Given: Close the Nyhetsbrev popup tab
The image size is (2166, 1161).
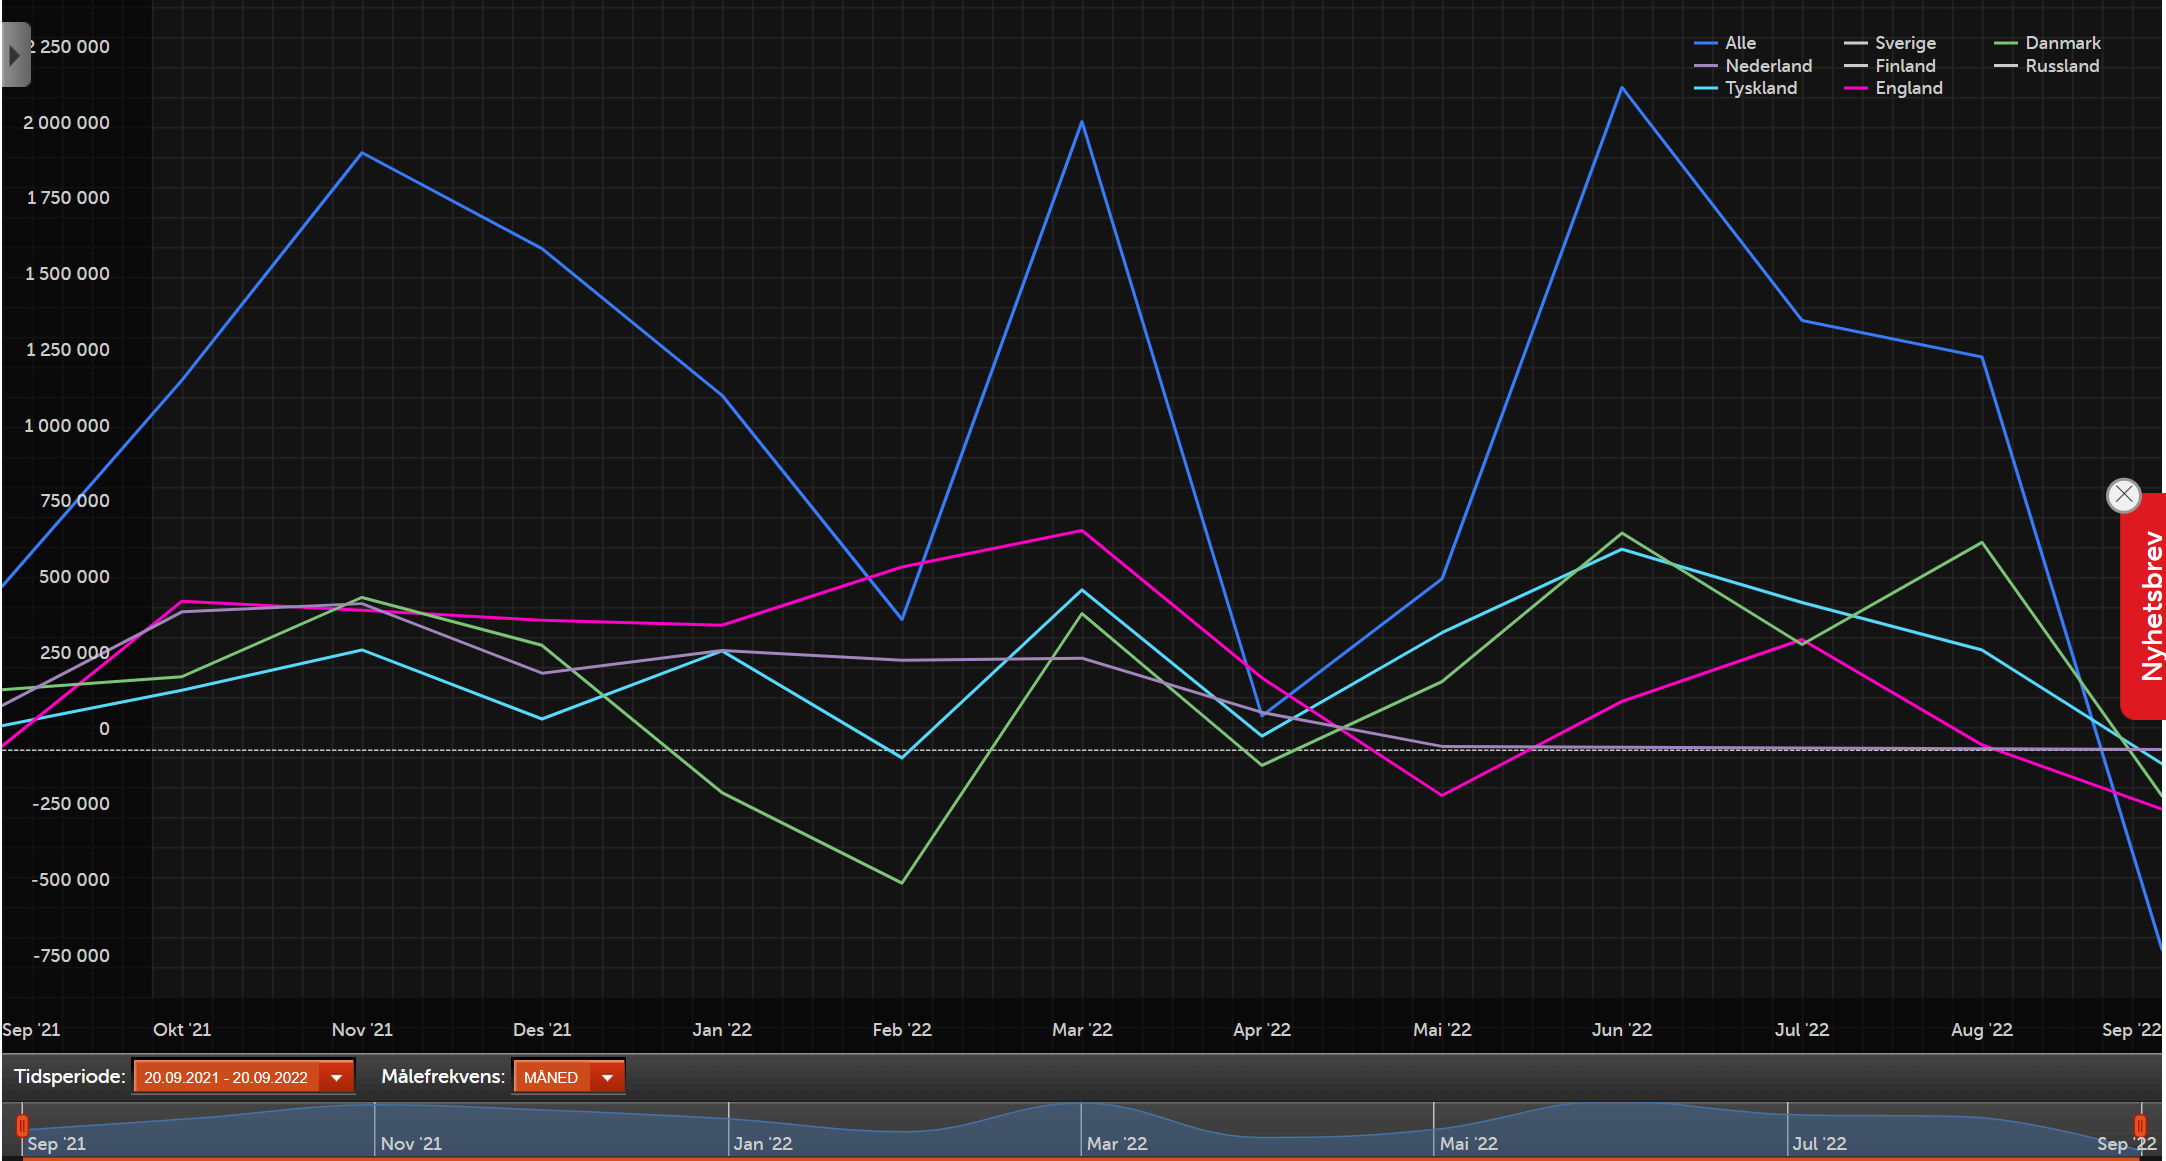Looking at the screenshot, I should coord(2123,495).
